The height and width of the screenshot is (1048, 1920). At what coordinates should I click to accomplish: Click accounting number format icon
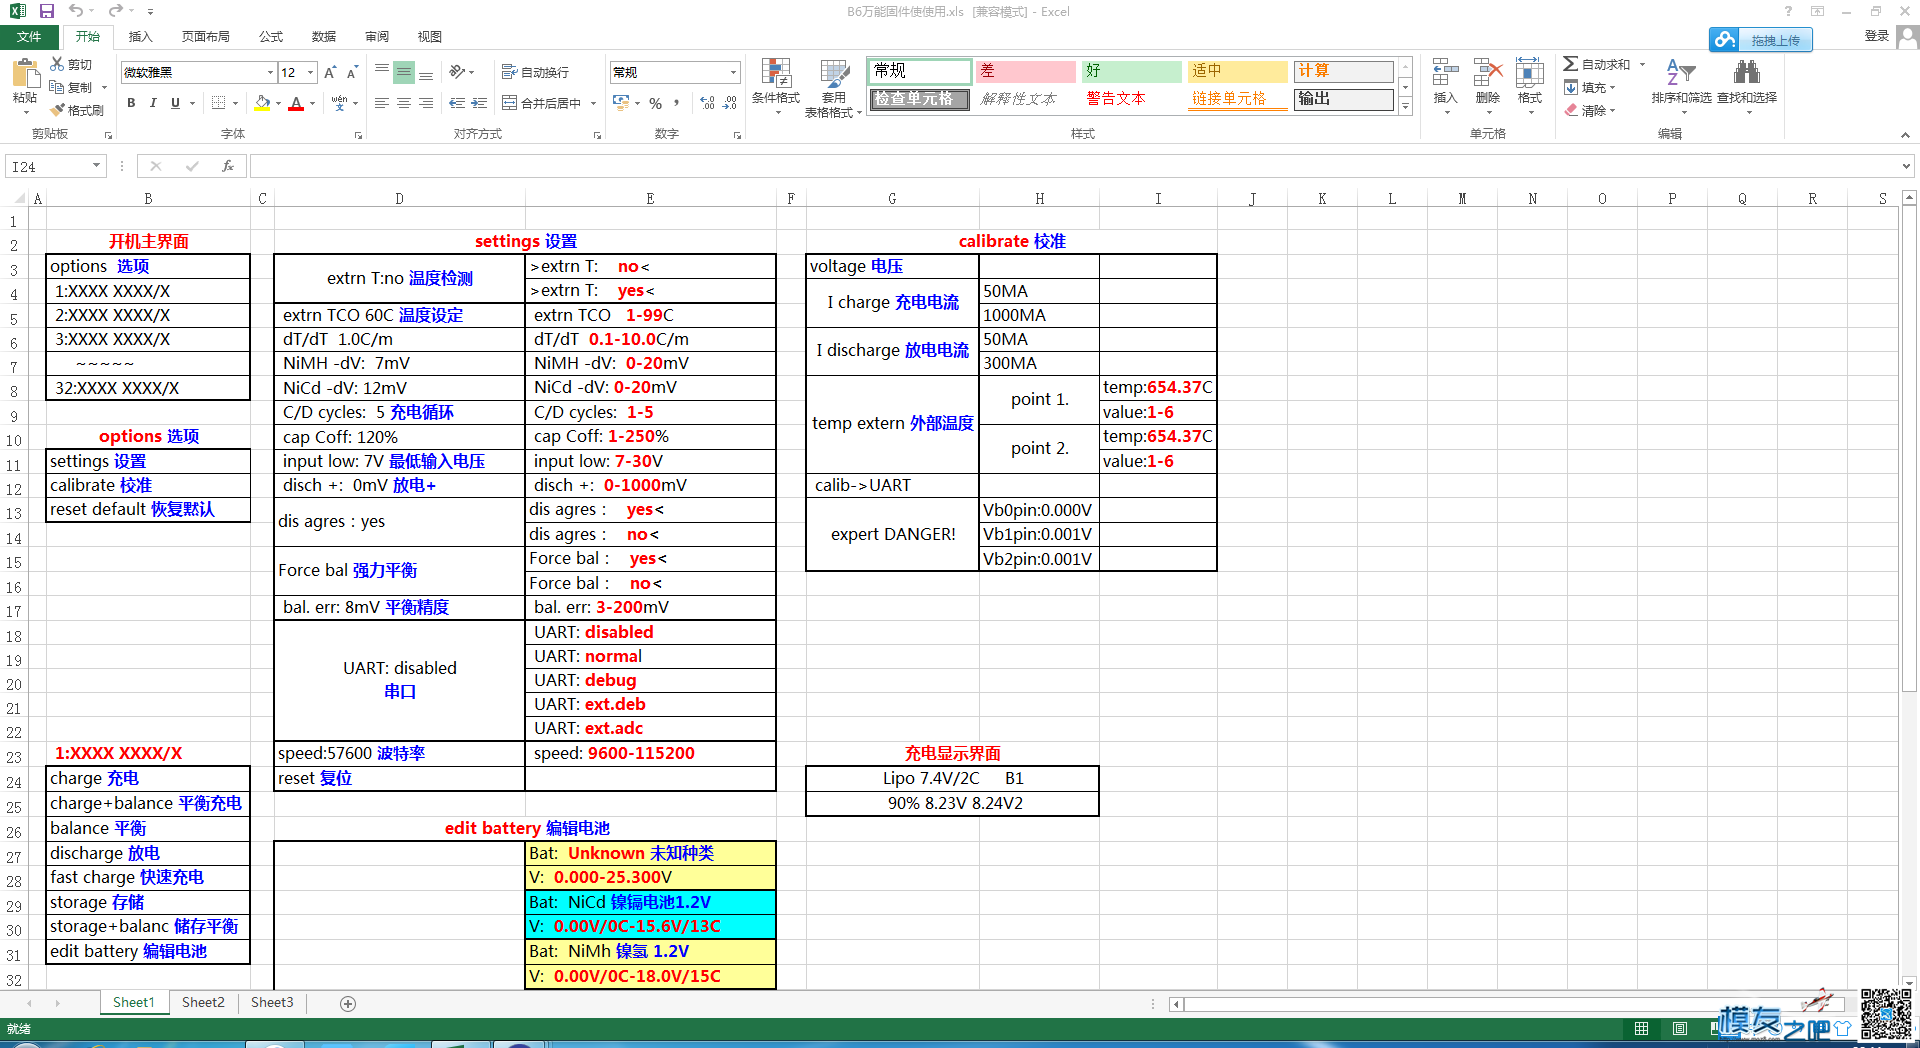pos(621,103)
